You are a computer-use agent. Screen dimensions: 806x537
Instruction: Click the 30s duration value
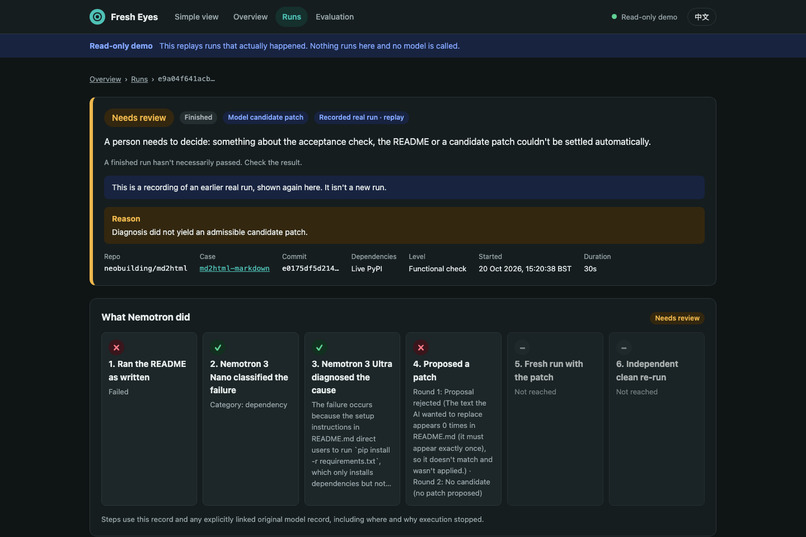pyautogui.click(x=590, y=269)
